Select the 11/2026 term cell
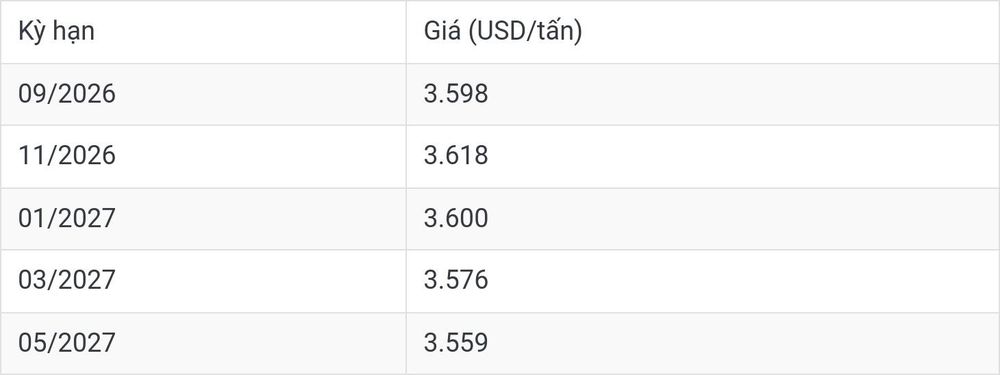Screen dimensions: 1000x375 click(203, 156)
